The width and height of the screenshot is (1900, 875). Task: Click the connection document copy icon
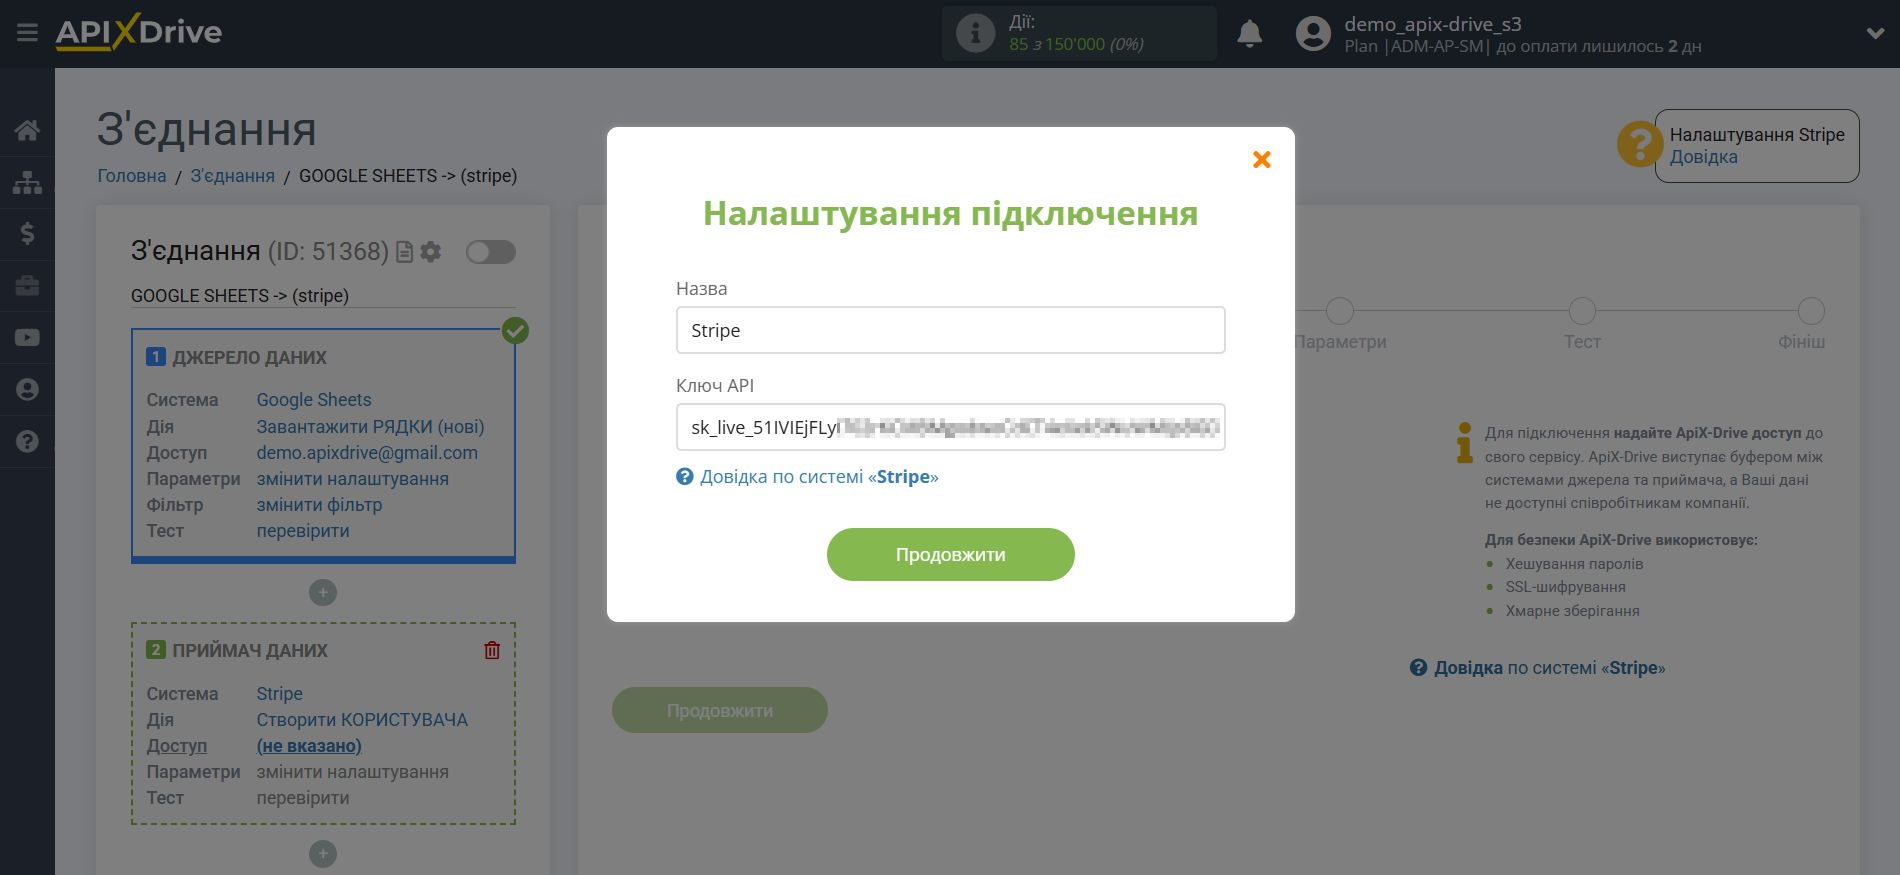(404, 252)
